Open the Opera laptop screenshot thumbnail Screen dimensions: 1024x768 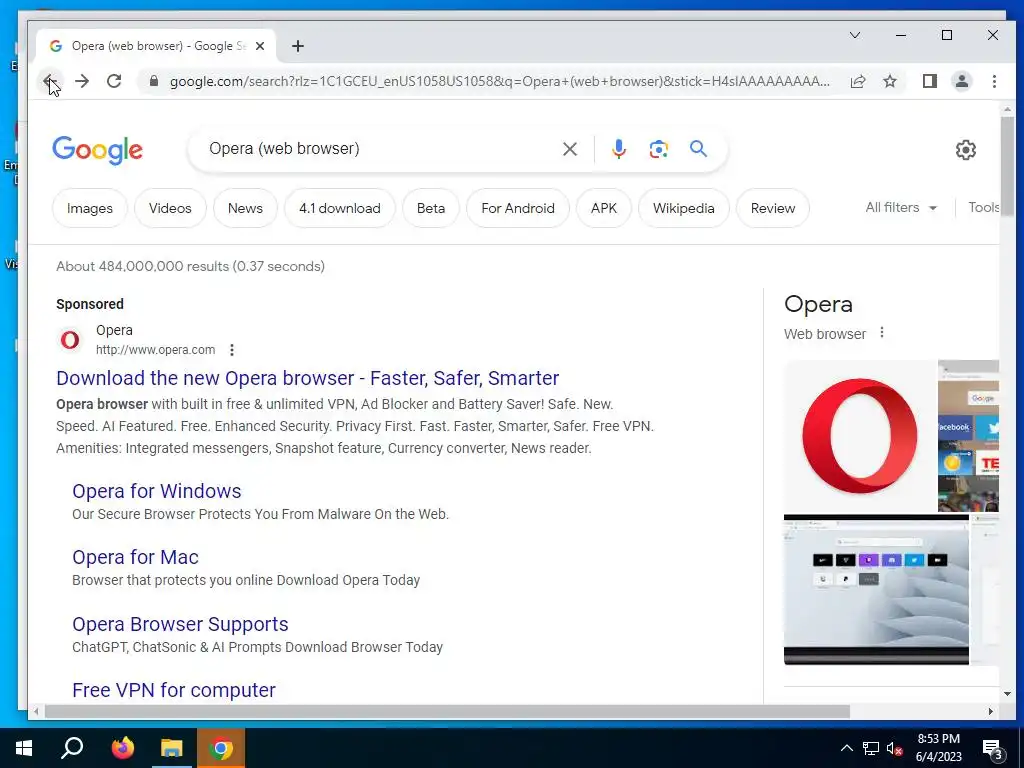click(876, 590)
